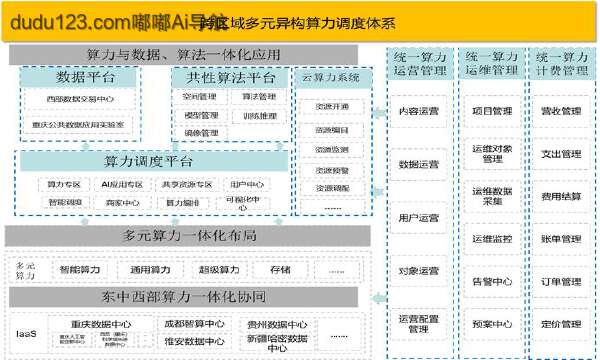The width and height of the screenshot is (600, 360).
Task: Select the 超级算力 box
Action: coord(219,270)
